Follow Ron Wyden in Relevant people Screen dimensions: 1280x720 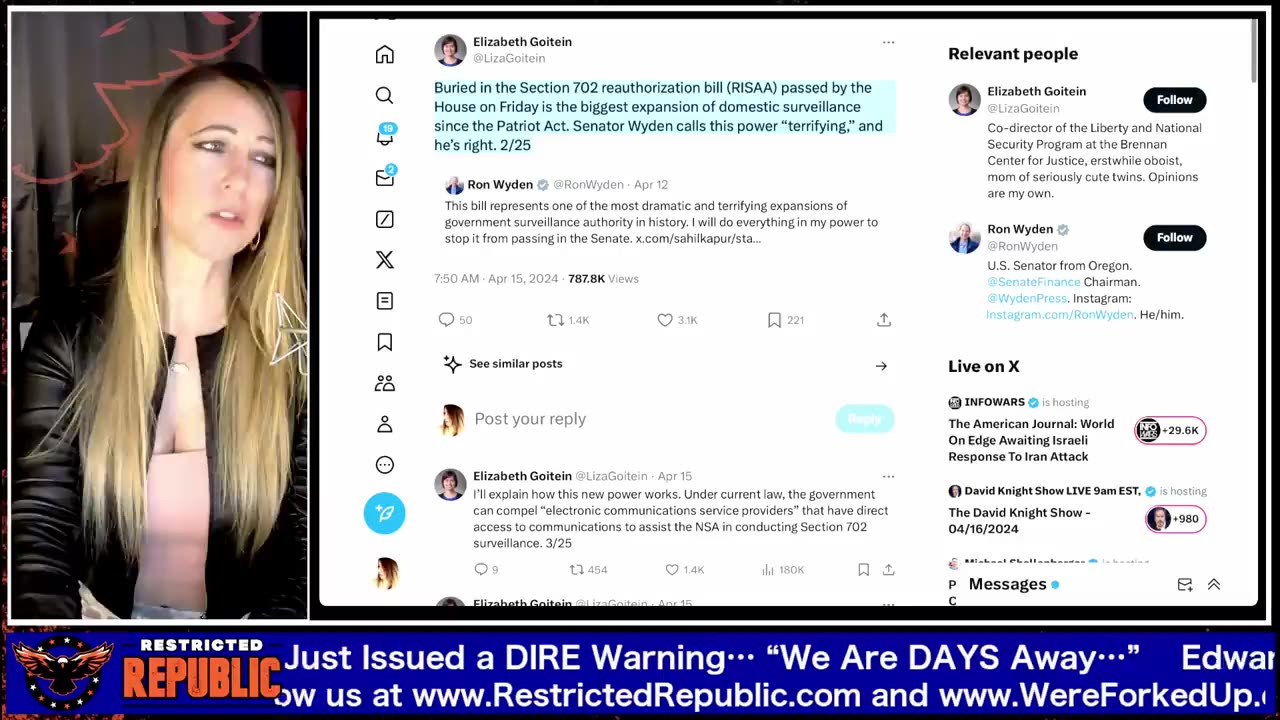(x=1175, y=237)
